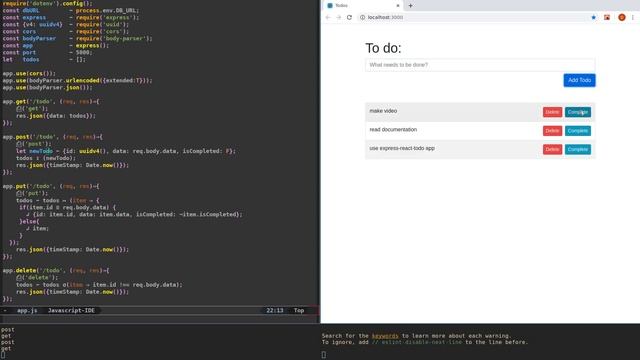Click the '}else{' line in the put handler
Viewport: 640px width, 360px height.
[29, 221]
